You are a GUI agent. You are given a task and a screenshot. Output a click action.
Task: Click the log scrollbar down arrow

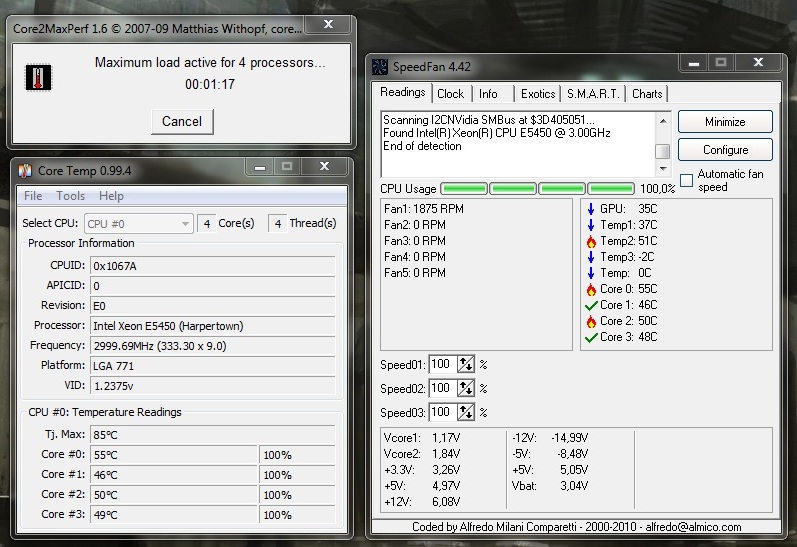[x=662, y=169]
